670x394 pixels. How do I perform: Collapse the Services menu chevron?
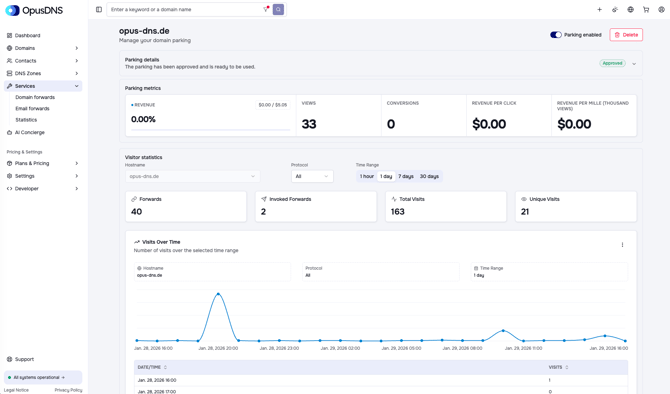point(76,86)
